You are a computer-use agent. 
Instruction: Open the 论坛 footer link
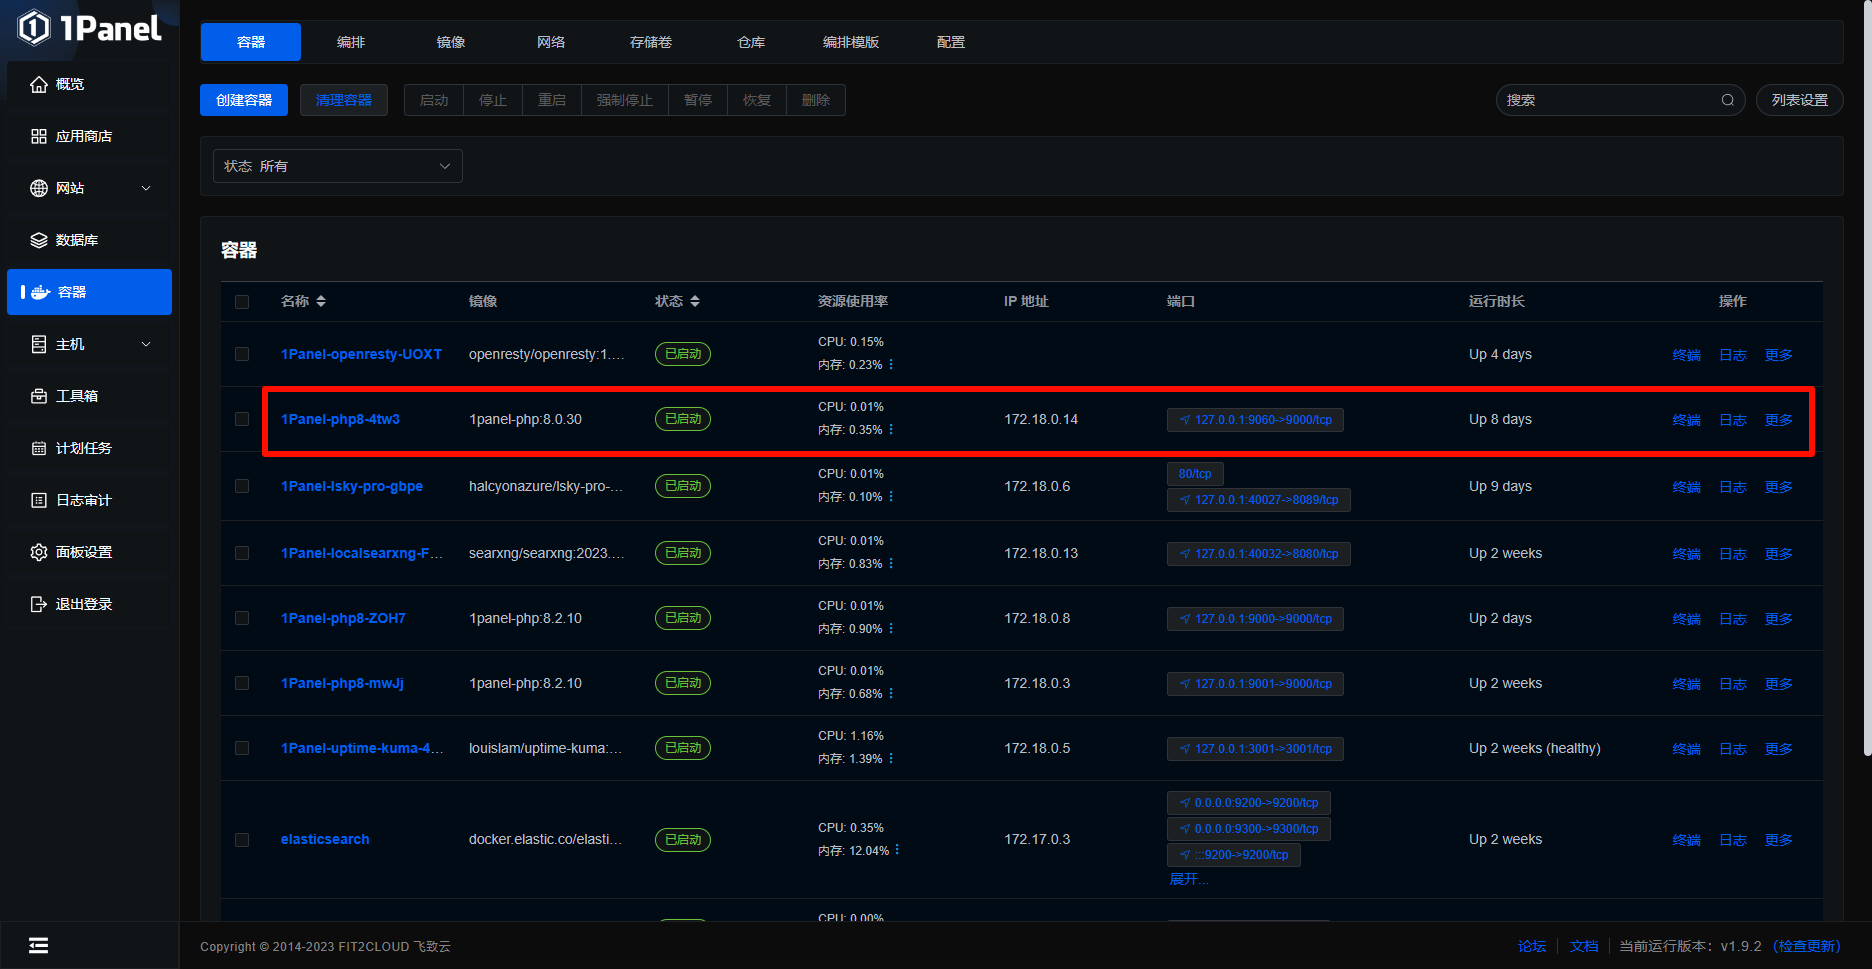(1532, 946)
